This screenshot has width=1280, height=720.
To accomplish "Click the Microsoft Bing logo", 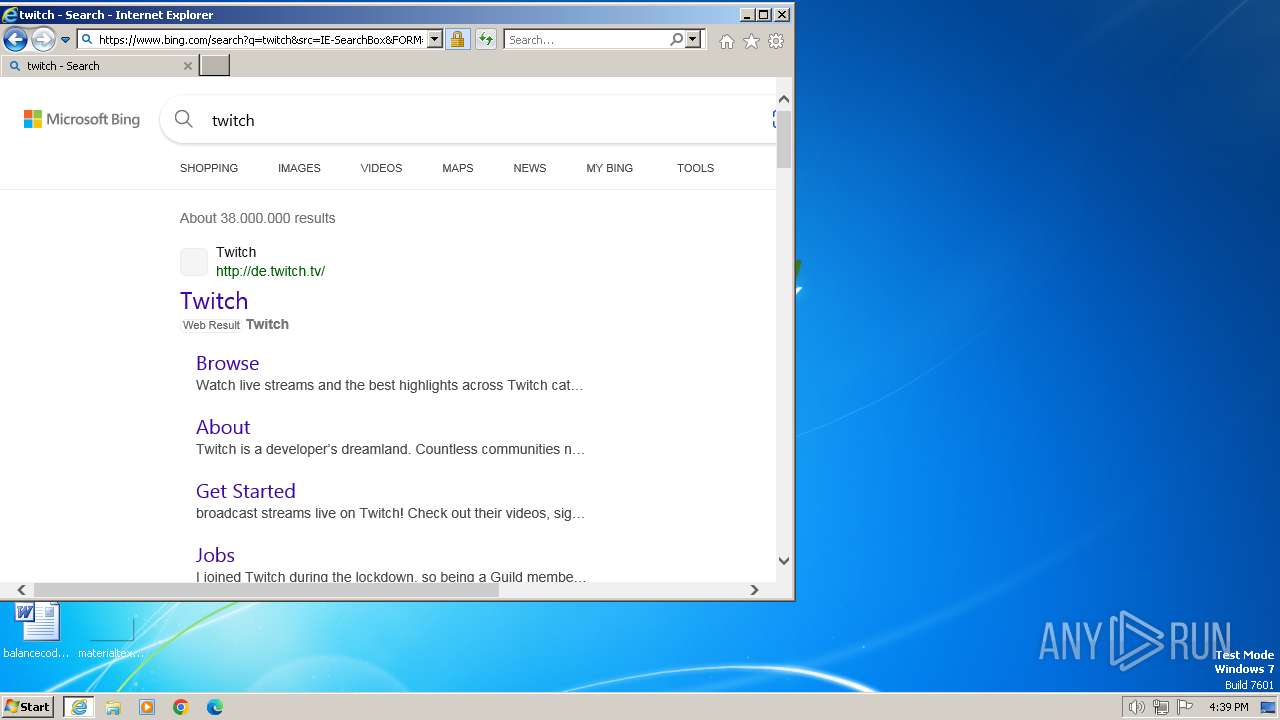I will coord(82,119).
